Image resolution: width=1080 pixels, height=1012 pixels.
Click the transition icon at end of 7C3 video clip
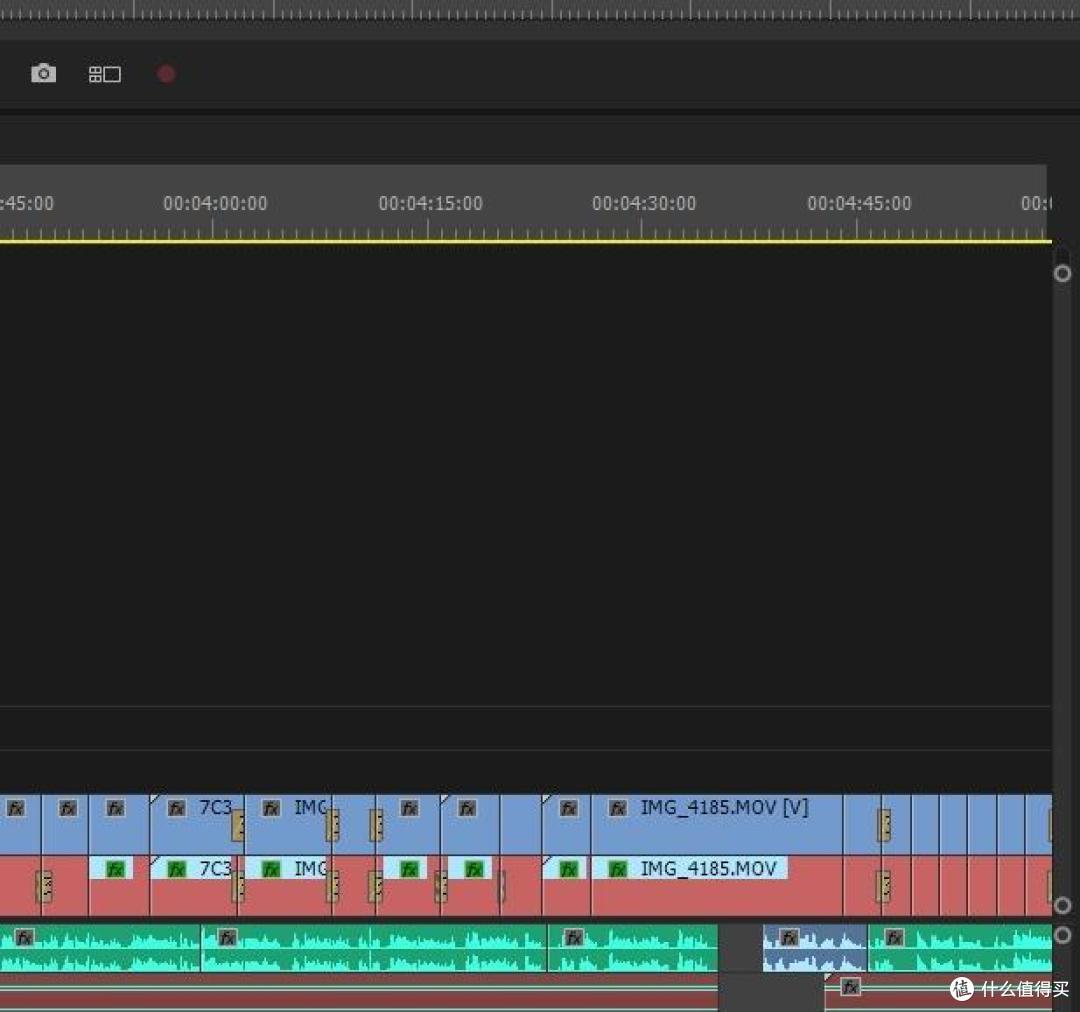[238, 825]
